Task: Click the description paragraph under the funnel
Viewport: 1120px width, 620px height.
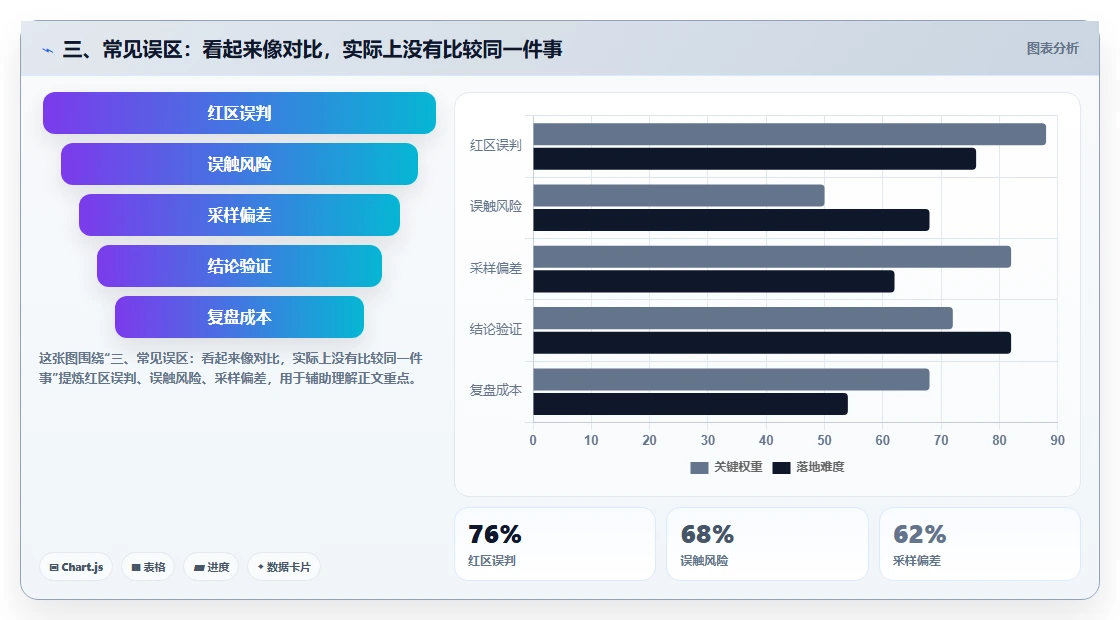Action: click(x=231, y=369)
